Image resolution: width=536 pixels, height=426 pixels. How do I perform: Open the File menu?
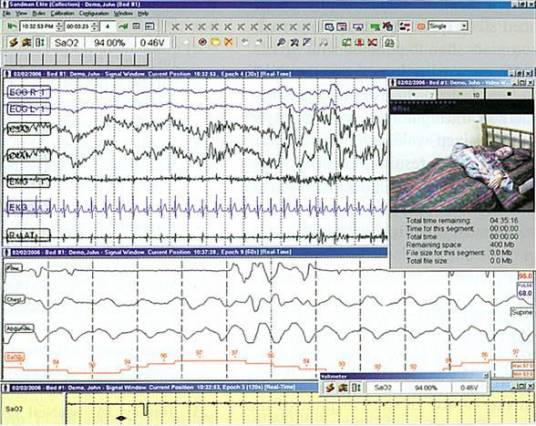[x=7, y=14]
